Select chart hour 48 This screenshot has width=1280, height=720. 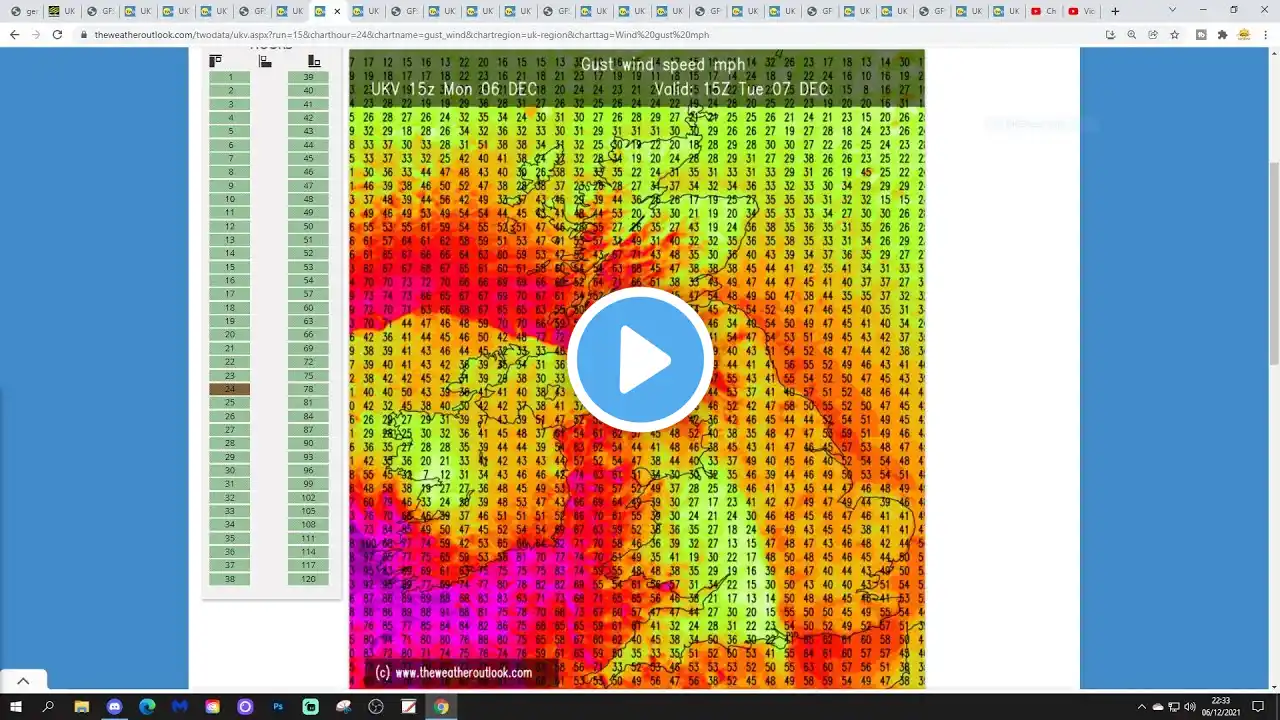[308, 199]
